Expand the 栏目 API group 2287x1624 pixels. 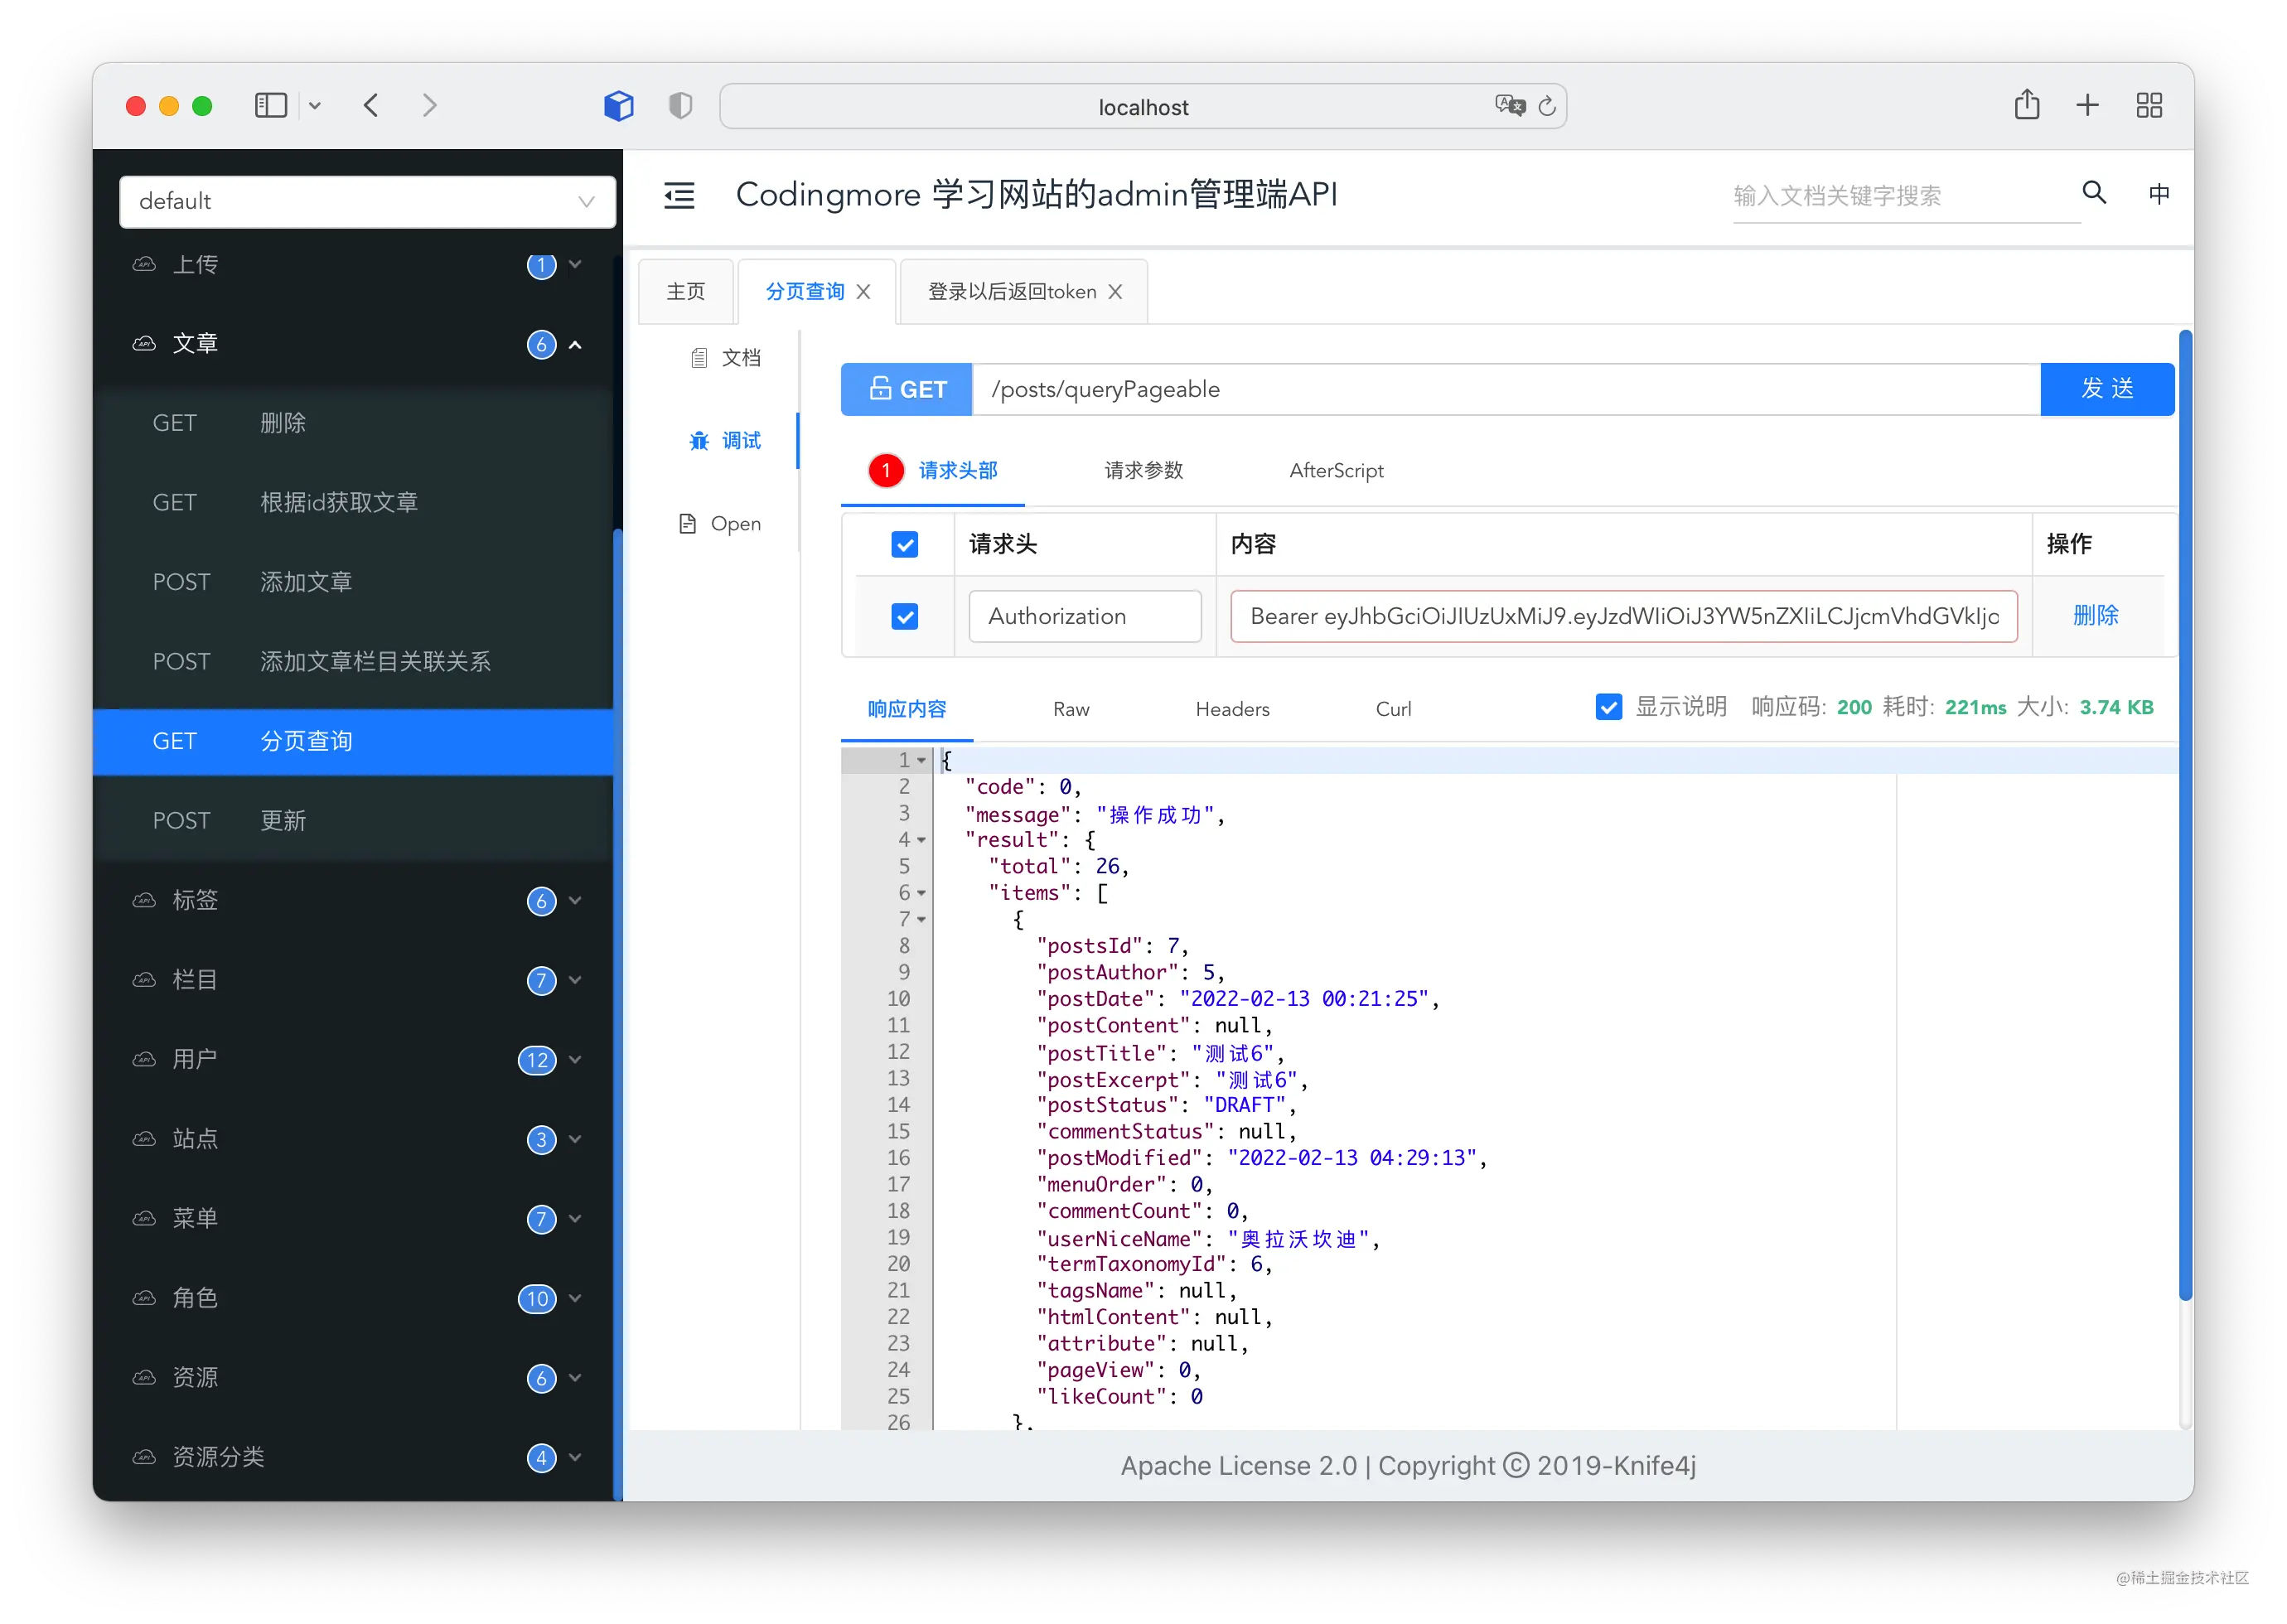click(356, 981)
